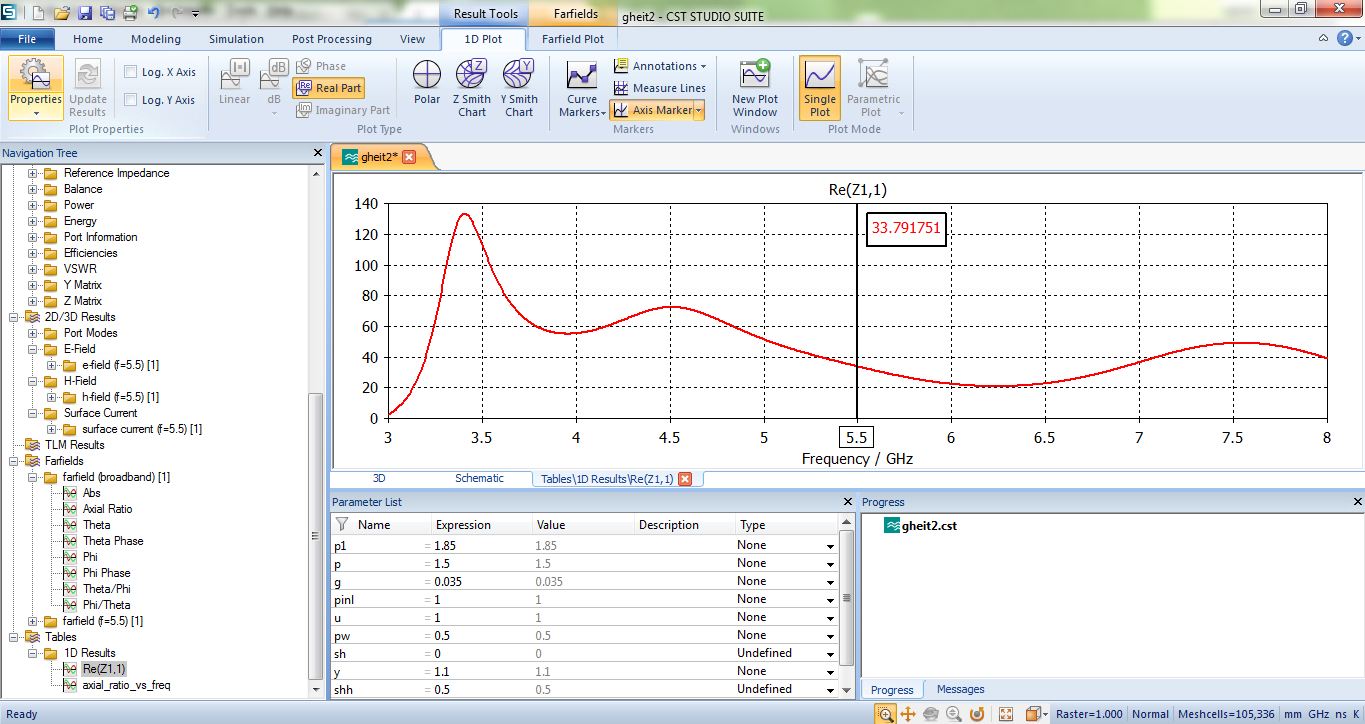The image size is (1365, 724).
Task: Click the Raster=1.000 status entry
Action: (x=1089, y=714)
